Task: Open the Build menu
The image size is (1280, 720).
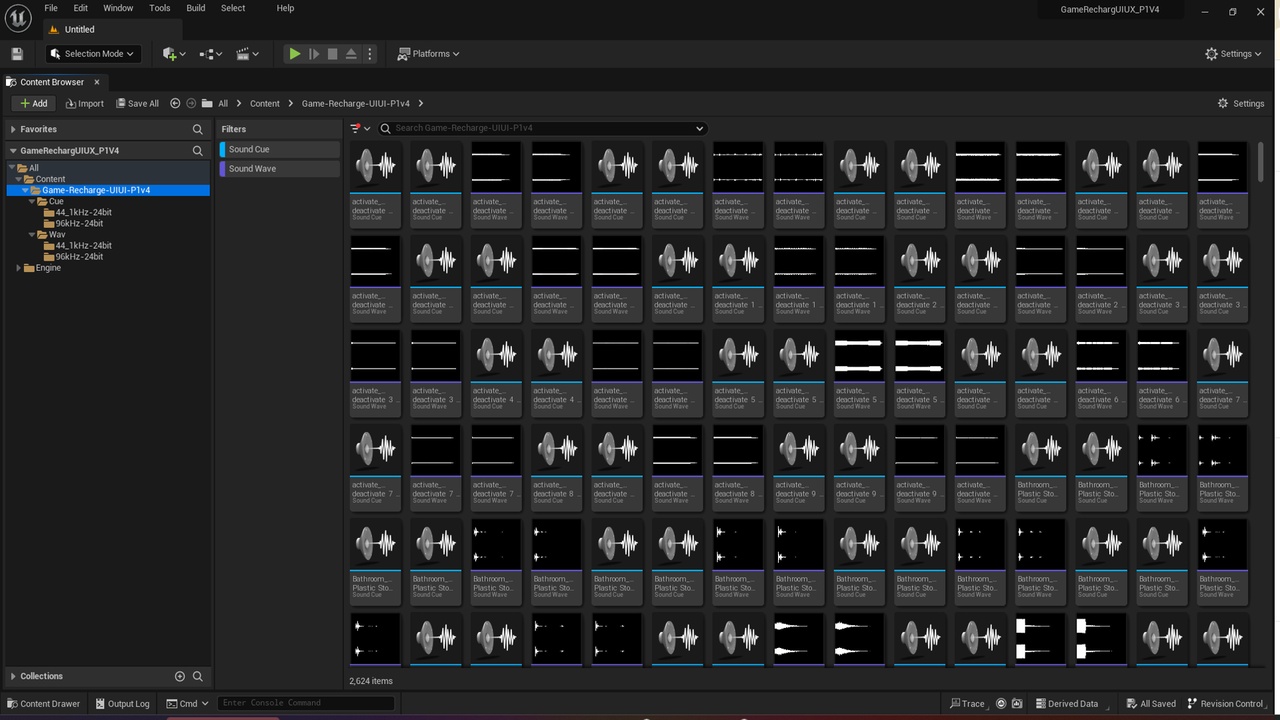Action: (196, 8)
